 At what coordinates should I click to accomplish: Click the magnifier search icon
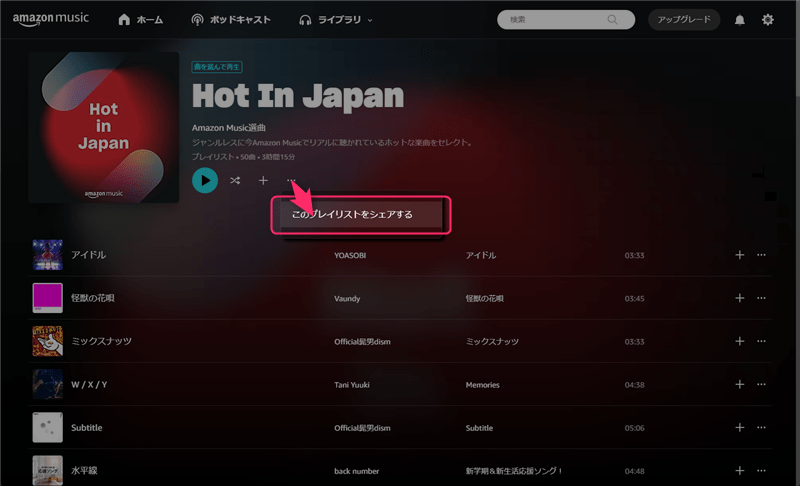(612, 19)
